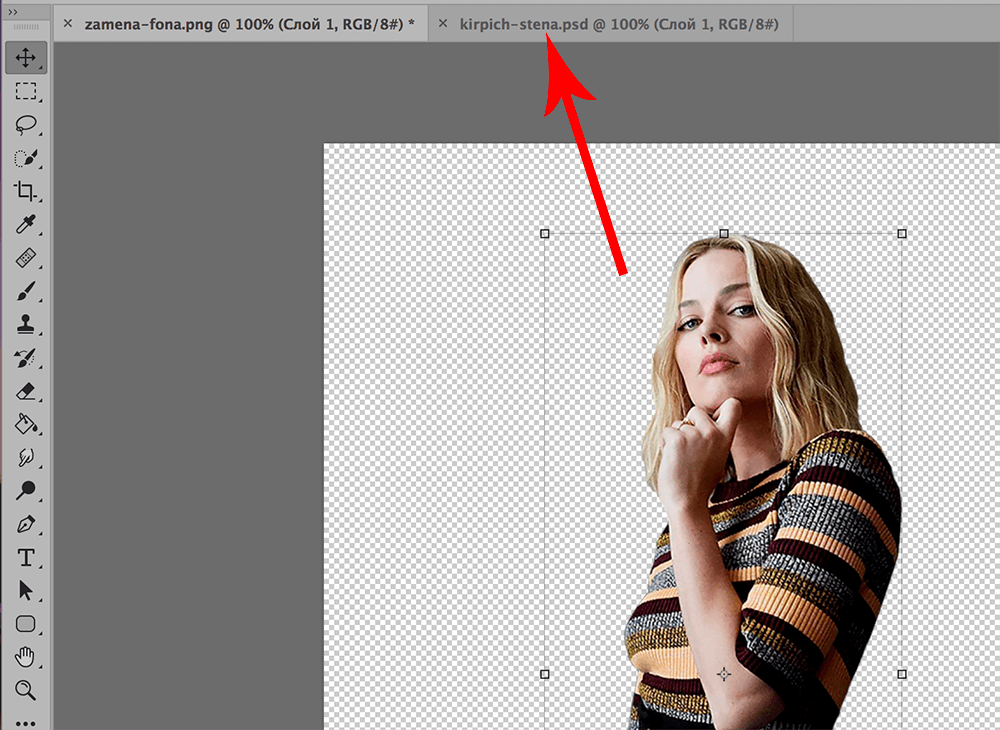
Task: Select the Move tool
Action: pos(26,59)
